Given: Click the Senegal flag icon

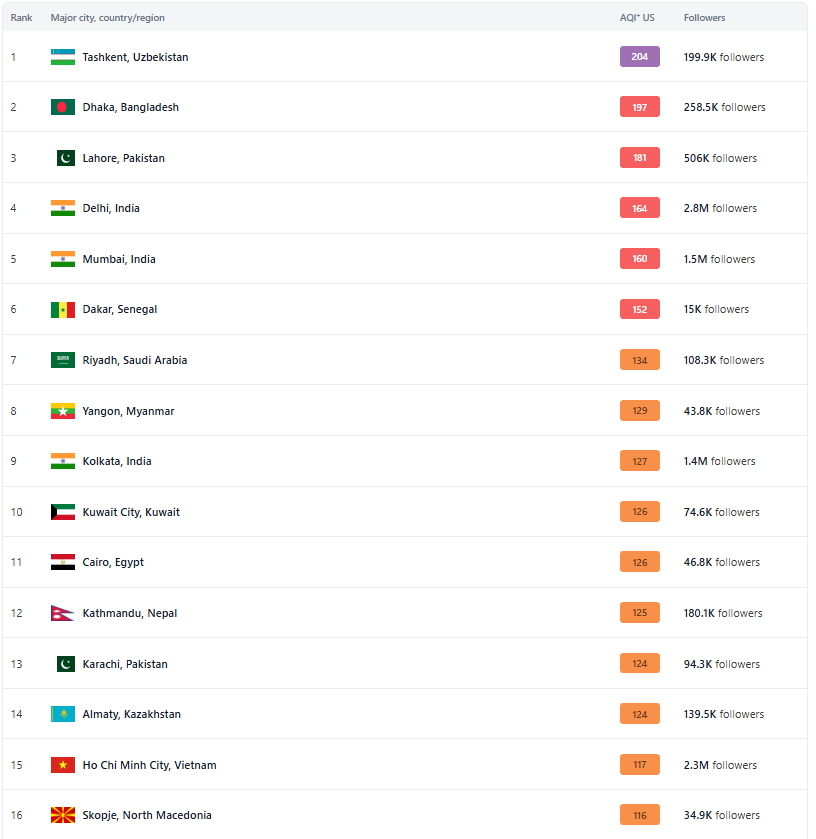Looking at the screenshot, I should pyautogui.click(x=63, y=309).
